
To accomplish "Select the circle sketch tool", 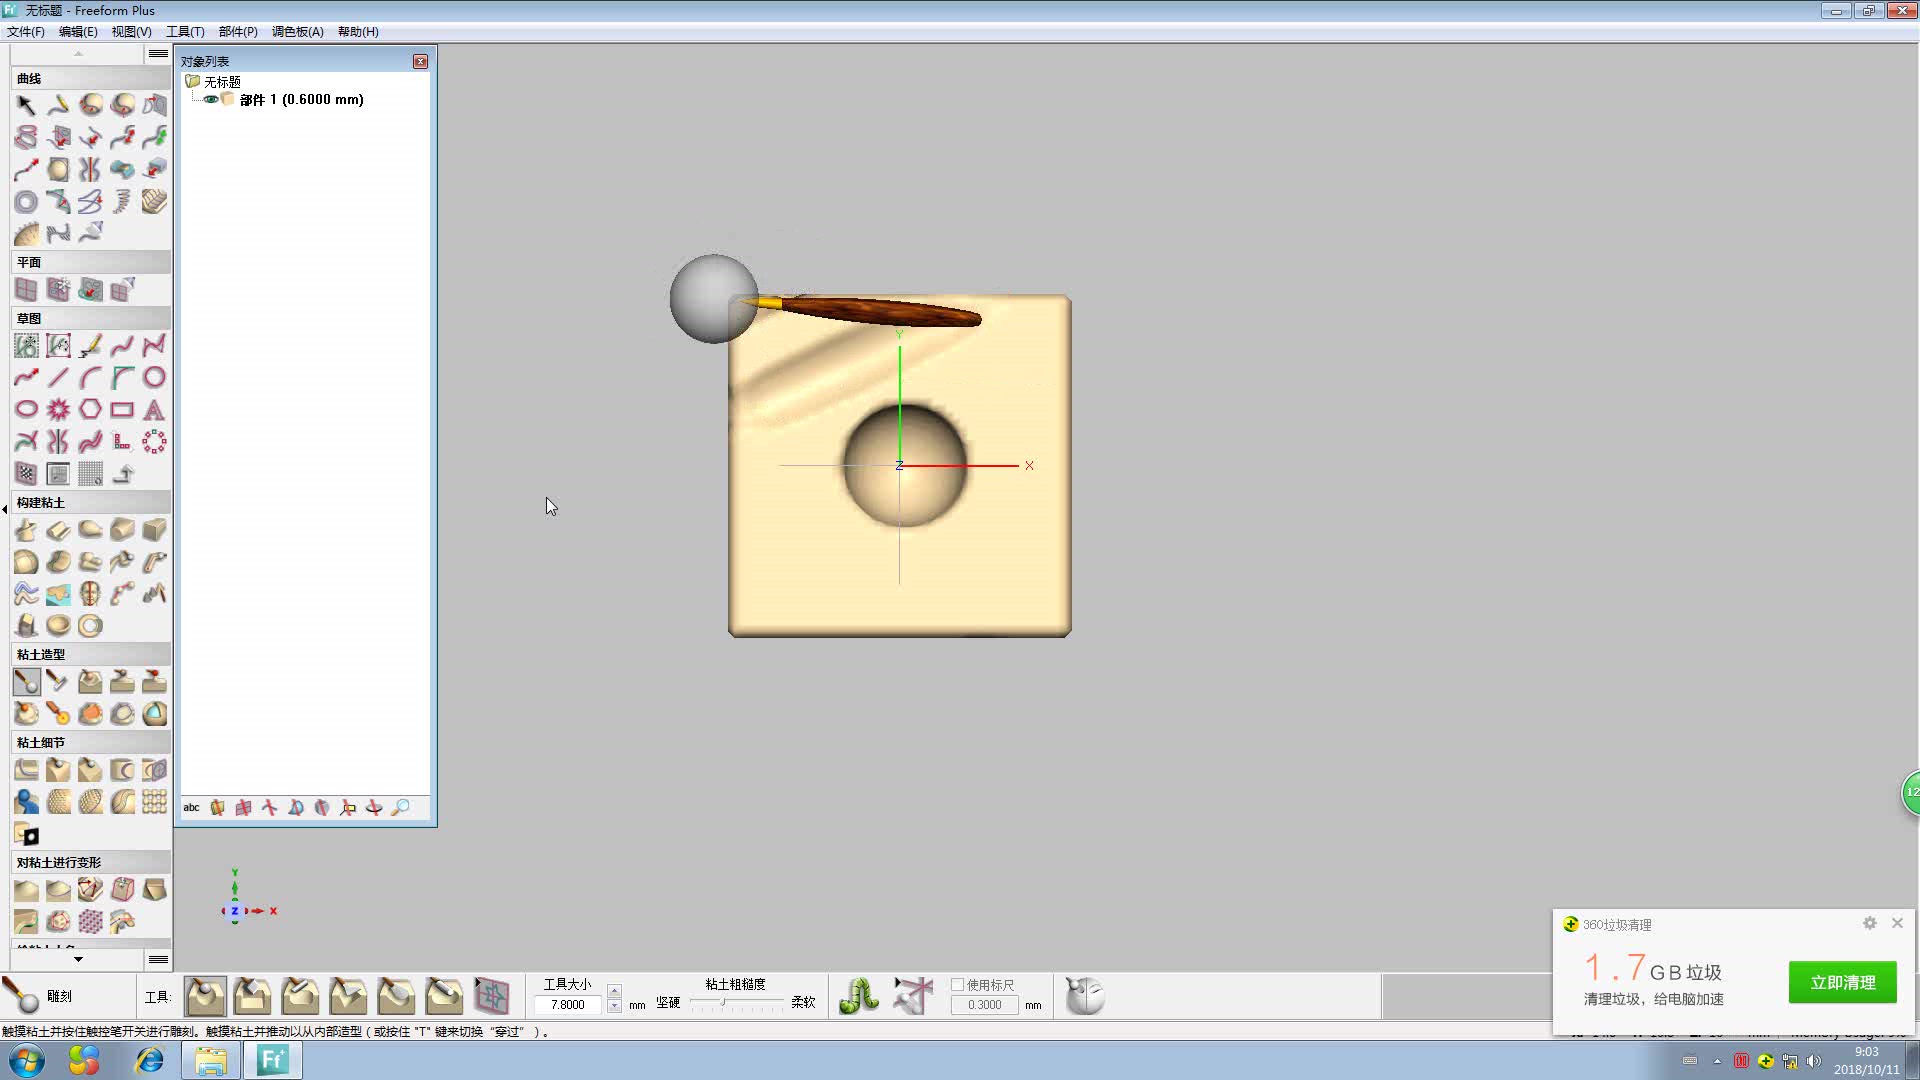I will pyautogui.click(x=154, y=377).
